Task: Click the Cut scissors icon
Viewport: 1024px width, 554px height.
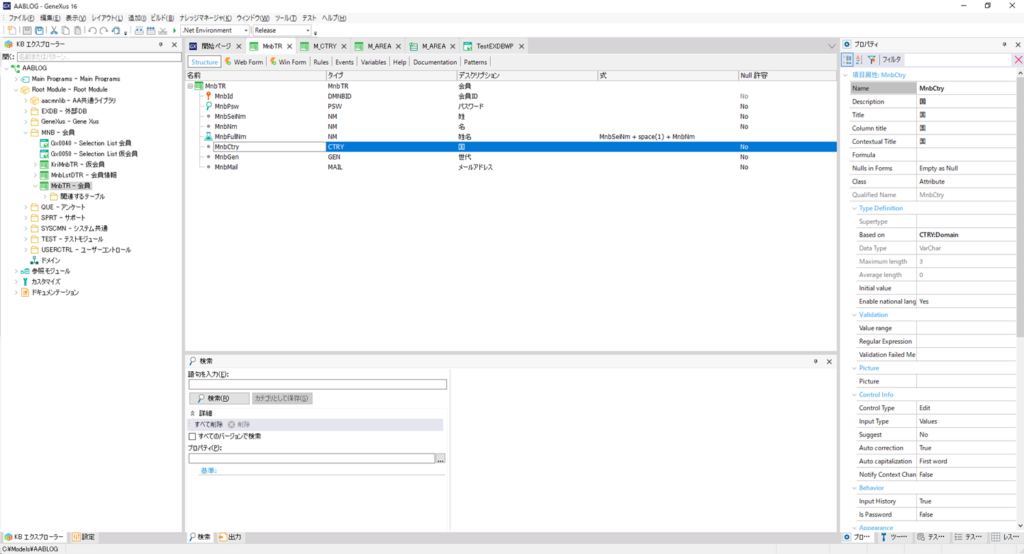Action: pyautogui.click(x=53, y=31)
